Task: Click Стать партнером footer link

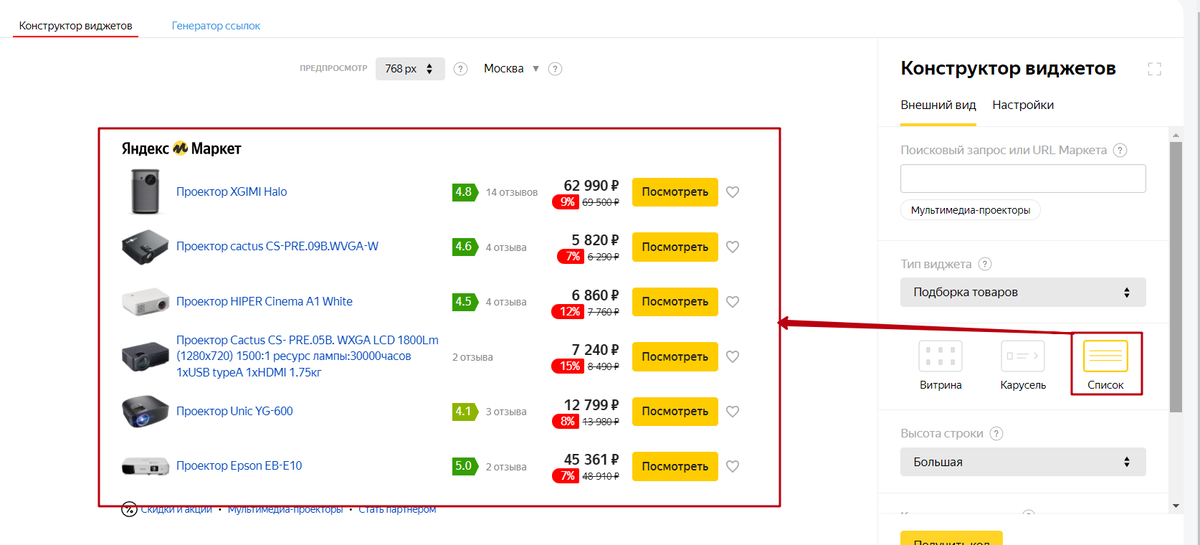Action: [397, 509]
